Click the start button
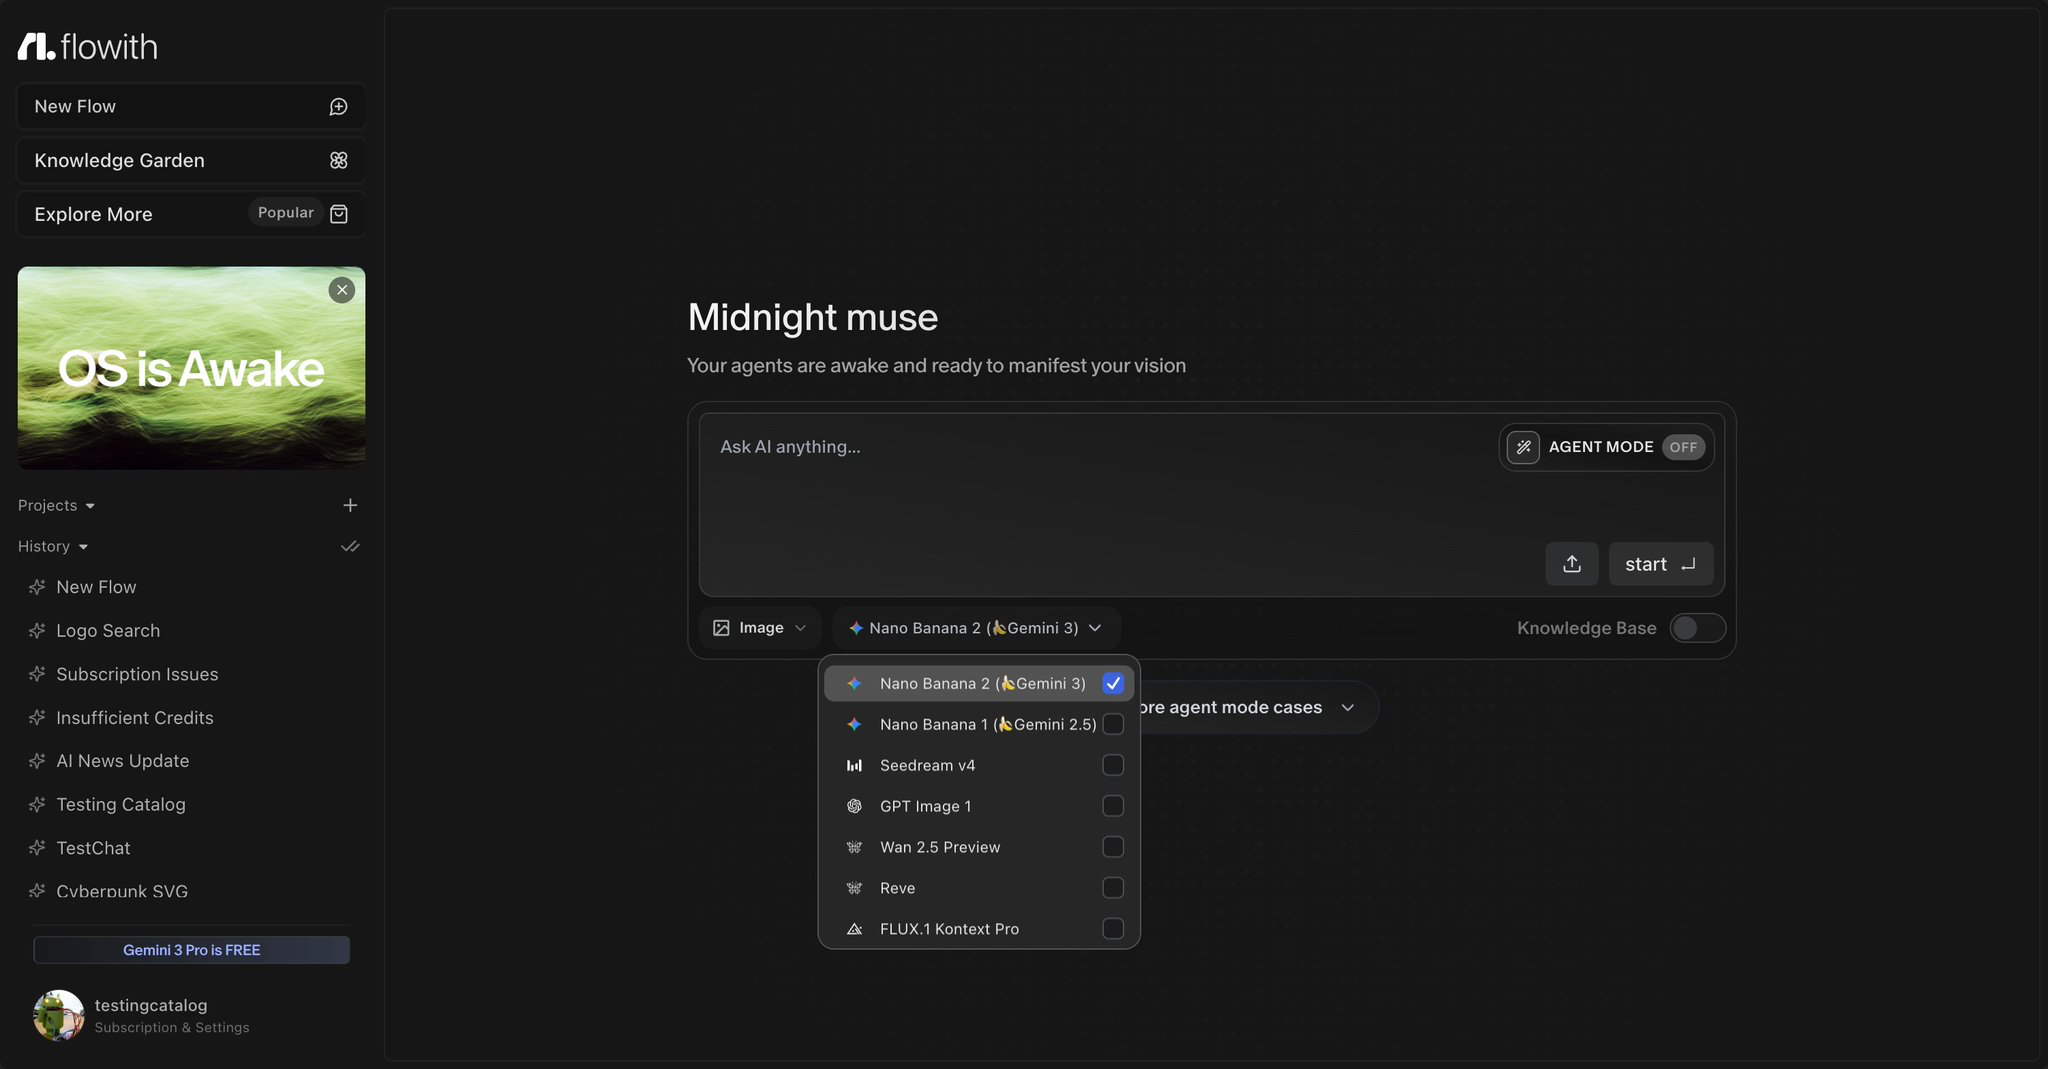Viewport: 2048px width, 1069px height. click(1661, 564)
